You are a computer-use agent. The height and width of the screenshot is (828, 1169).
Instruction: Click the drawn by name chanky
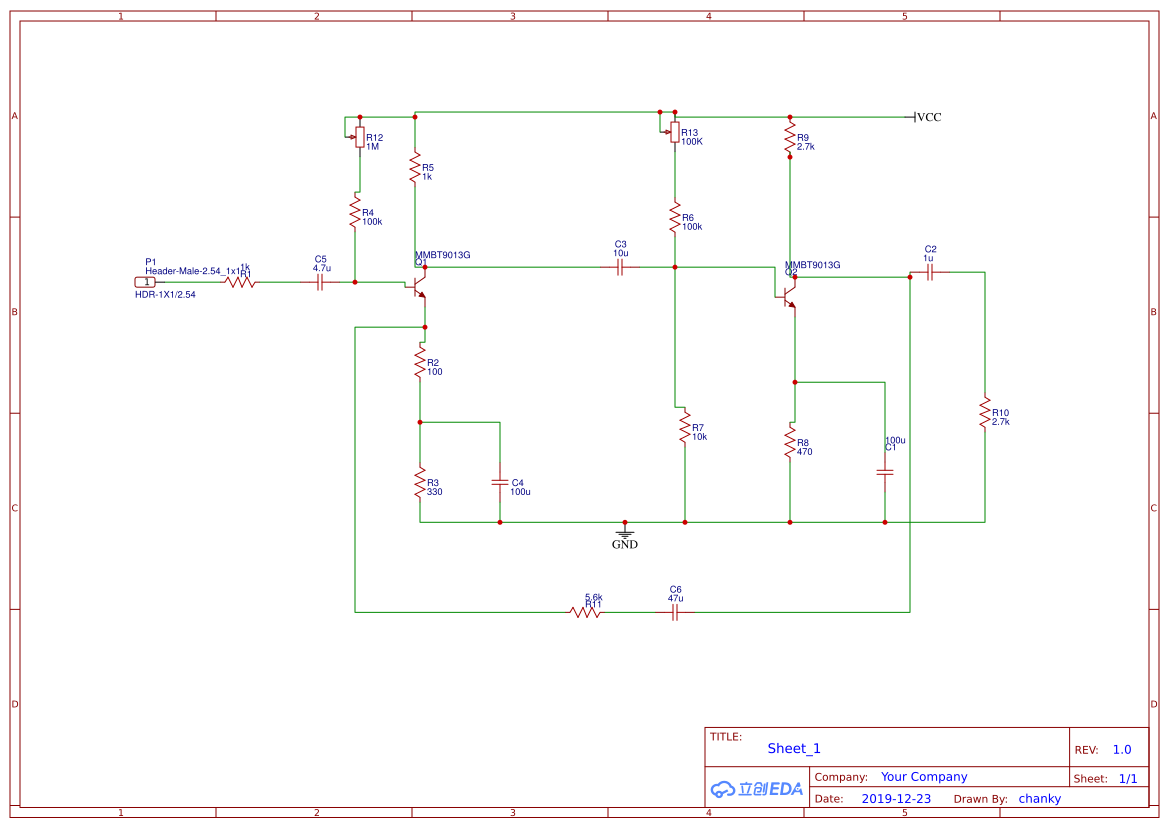click(x=1039, y=798)
